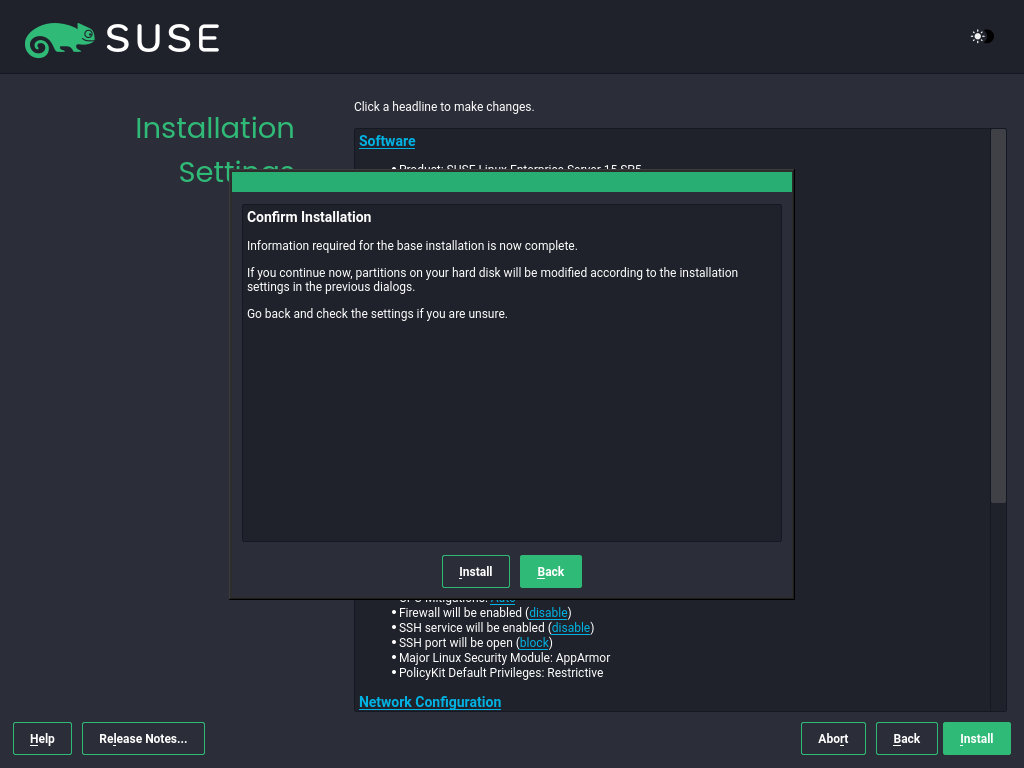
Task: Block the SSH port
Action: pyautogui.click(x=533, y=642)
